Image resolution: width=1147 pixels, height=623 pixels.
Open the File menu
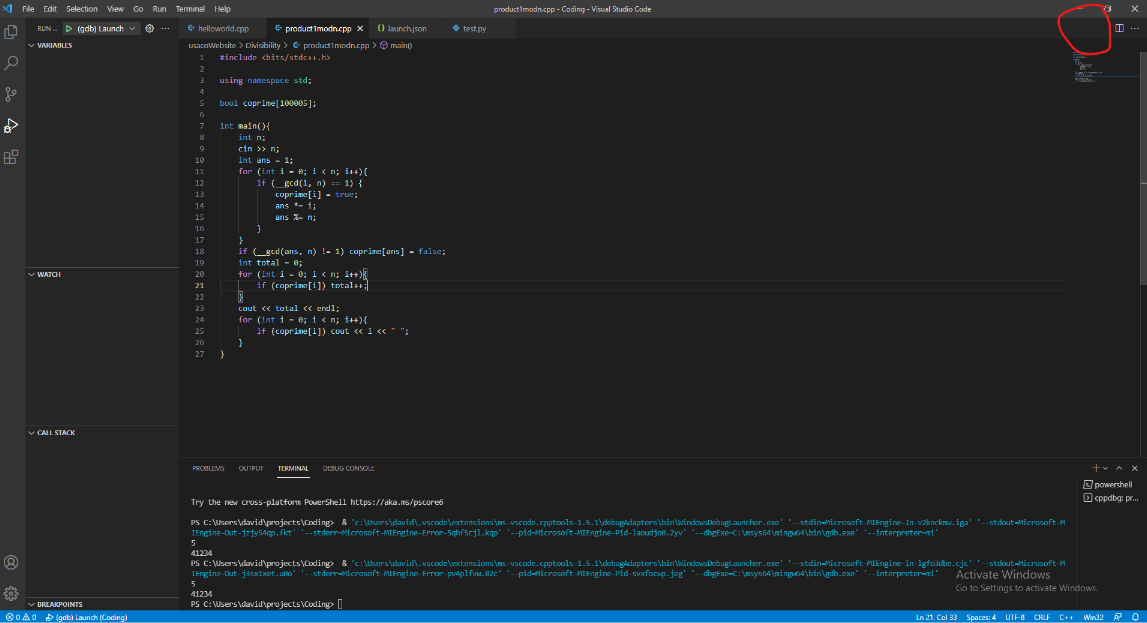[x=28, y=9]
